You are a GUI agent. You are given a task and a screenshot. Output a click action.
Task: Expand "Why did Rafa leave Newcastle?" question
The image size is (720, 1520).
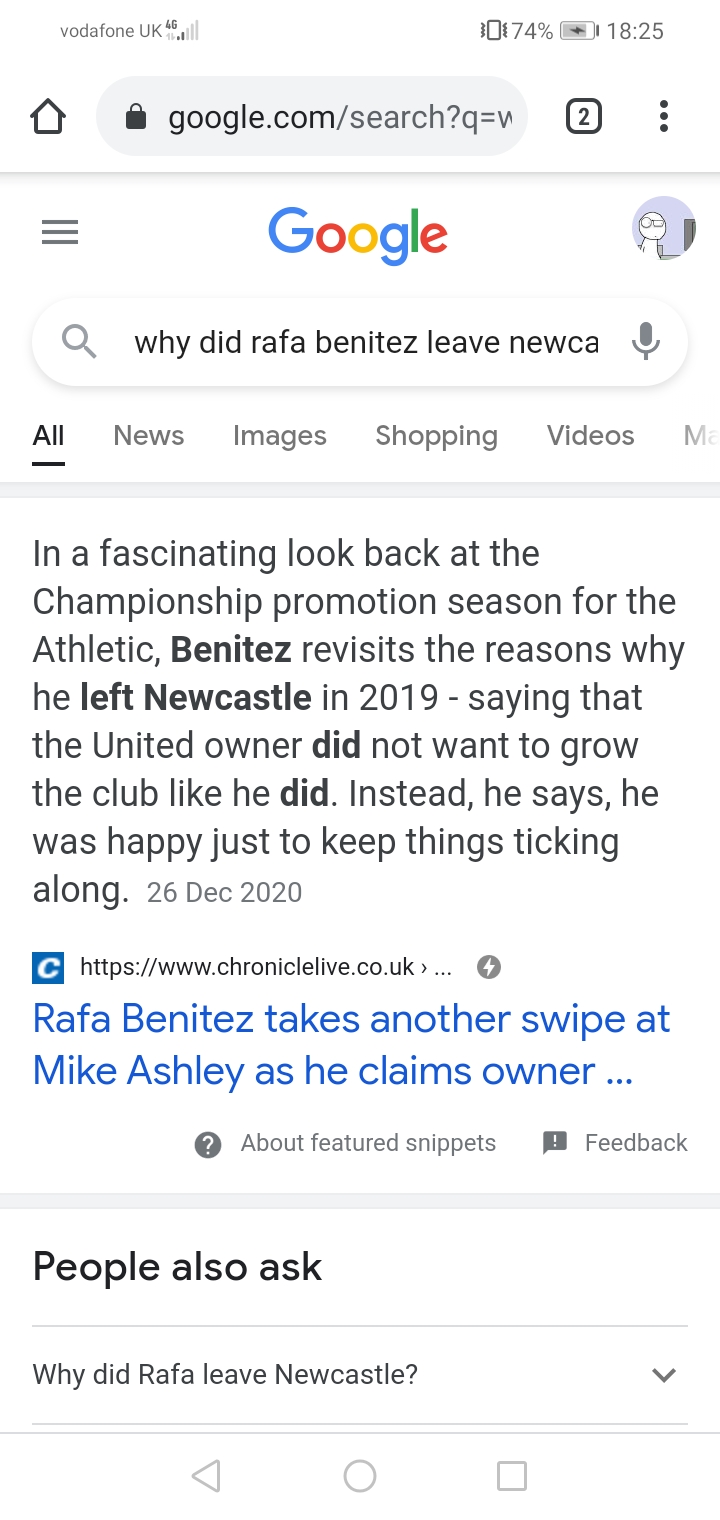(360, 1374)
